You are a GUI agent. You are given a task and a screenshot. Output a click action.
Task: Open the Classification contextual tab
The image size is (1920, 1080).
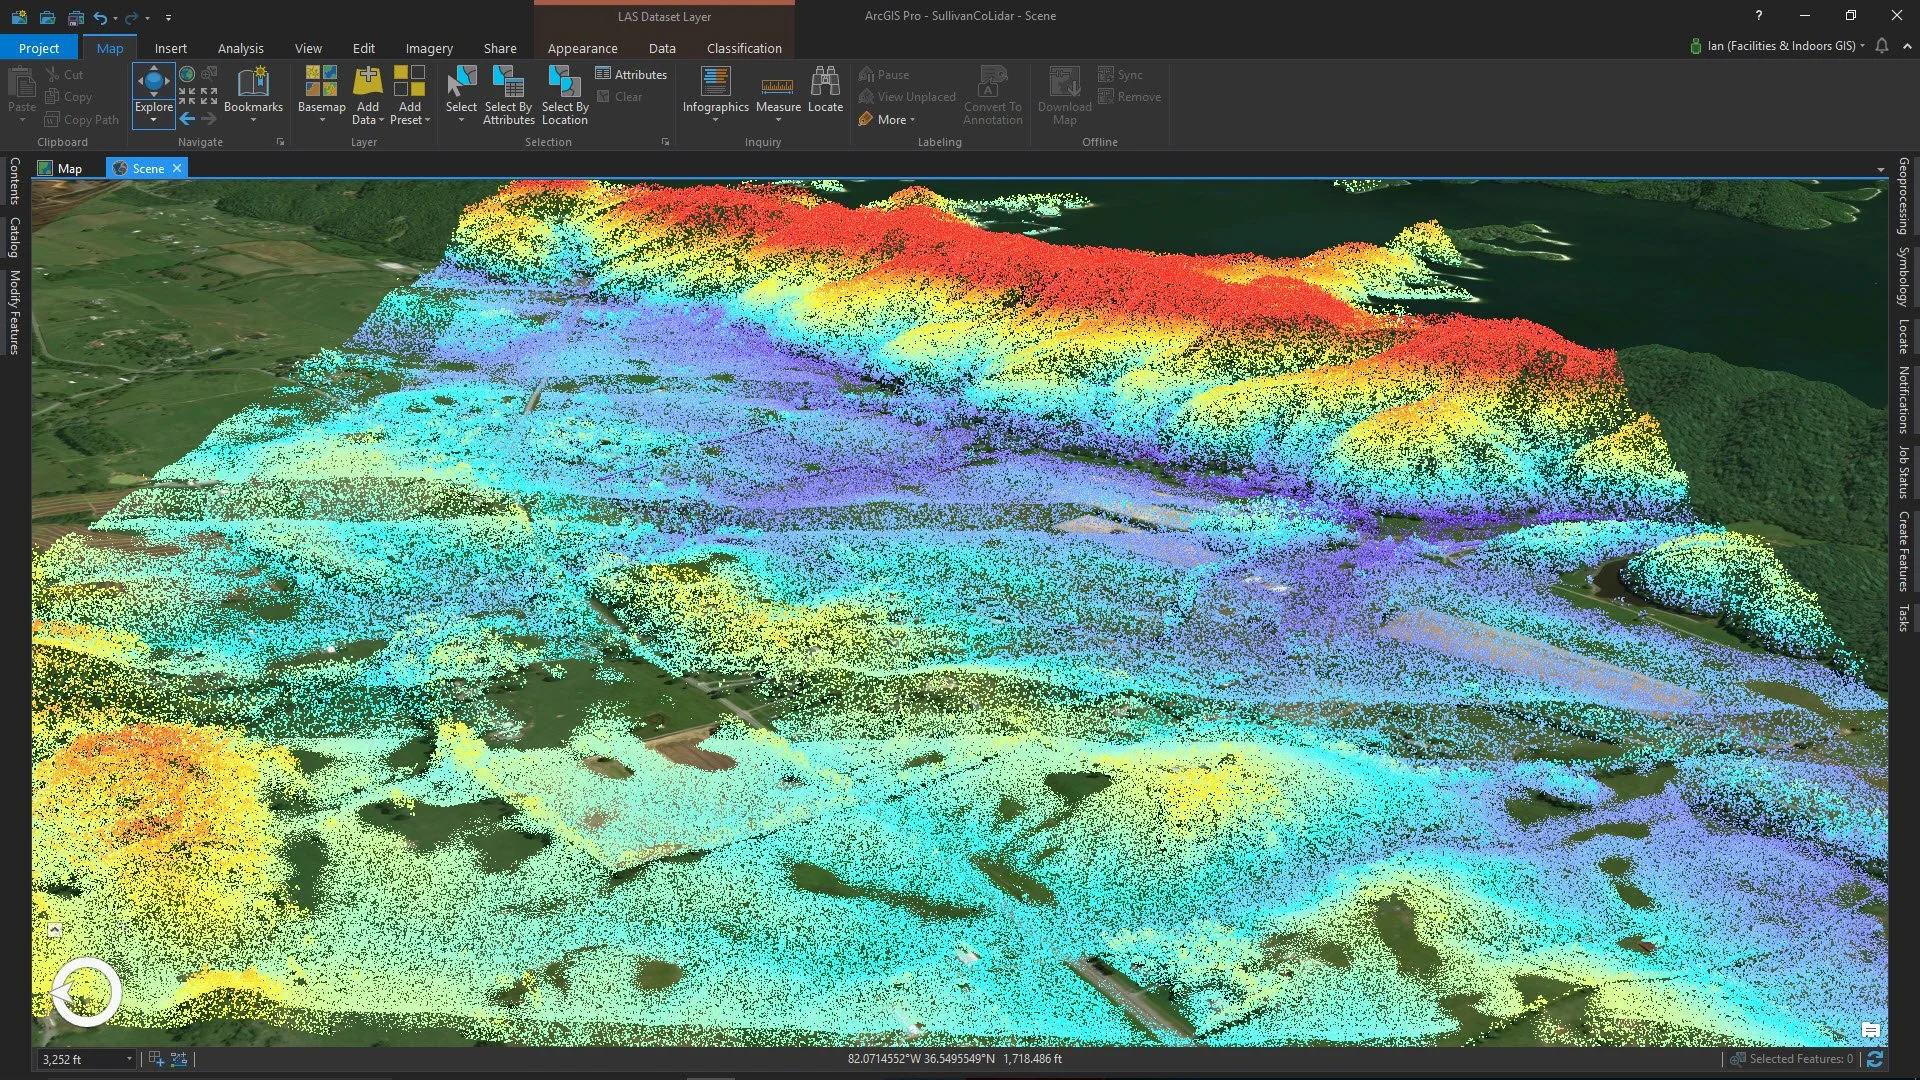744,48
